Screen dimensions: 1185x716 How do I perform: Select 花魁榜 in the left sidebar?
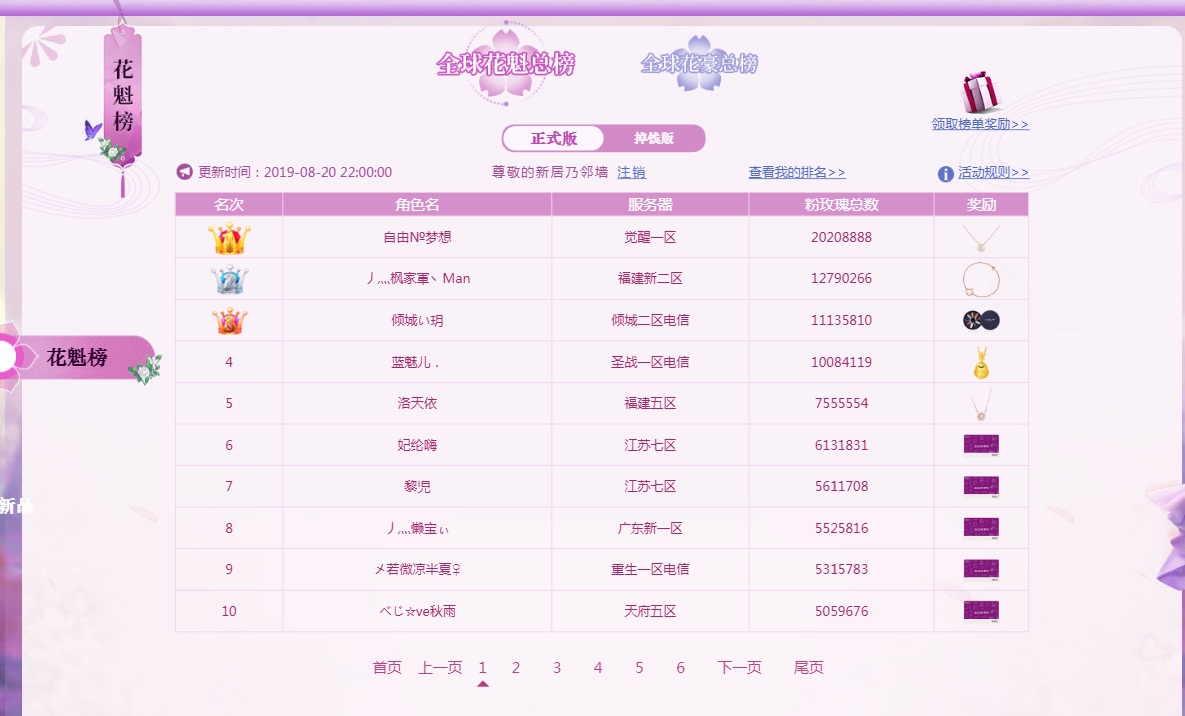coord(78,357)
